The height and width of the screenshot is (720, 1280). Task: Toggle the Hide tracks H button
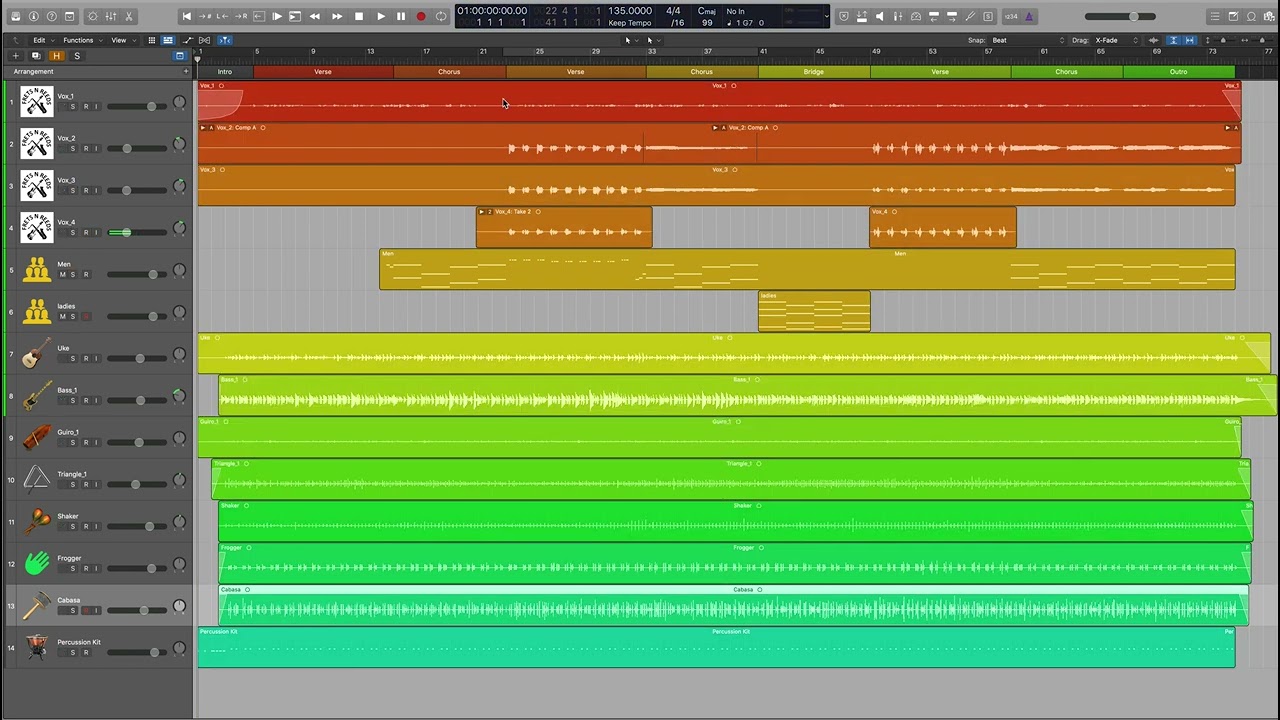[57, 56]
